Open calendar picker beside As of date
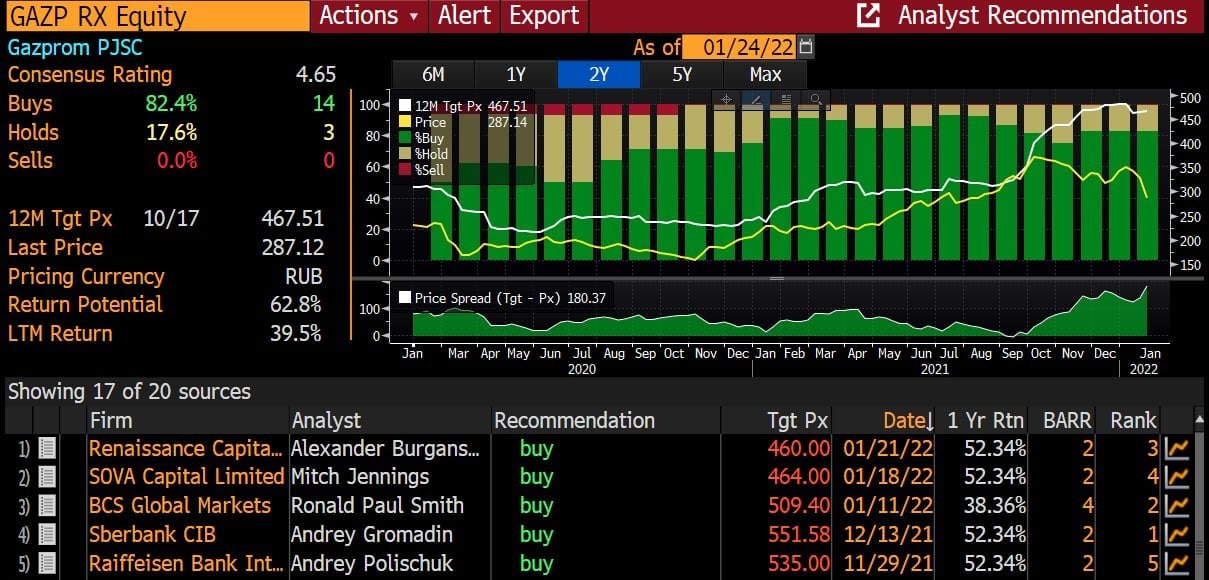This screenshot has height=580, width=1209. [806, 46]
